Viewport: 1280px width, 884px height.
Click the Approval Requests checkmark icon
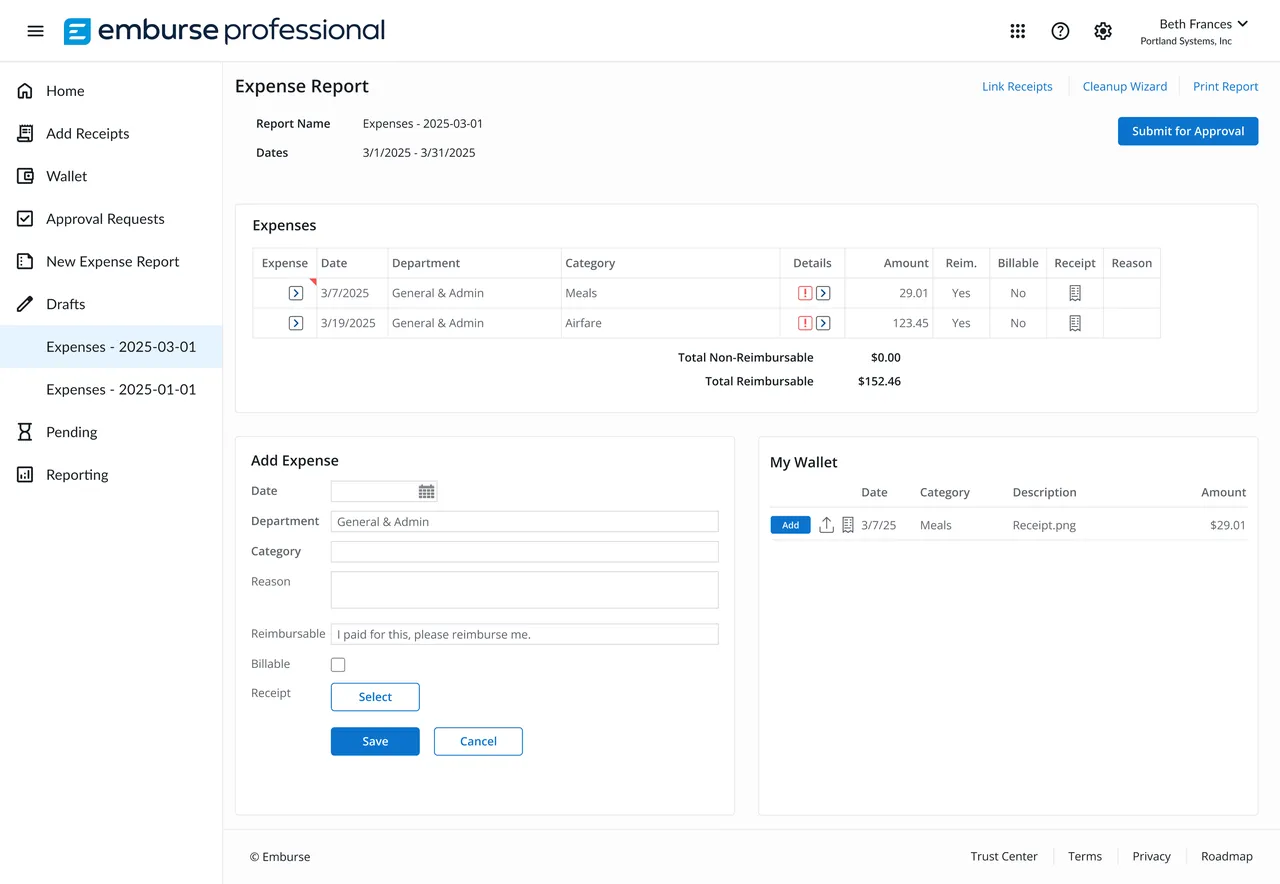[x=25, y=218]
